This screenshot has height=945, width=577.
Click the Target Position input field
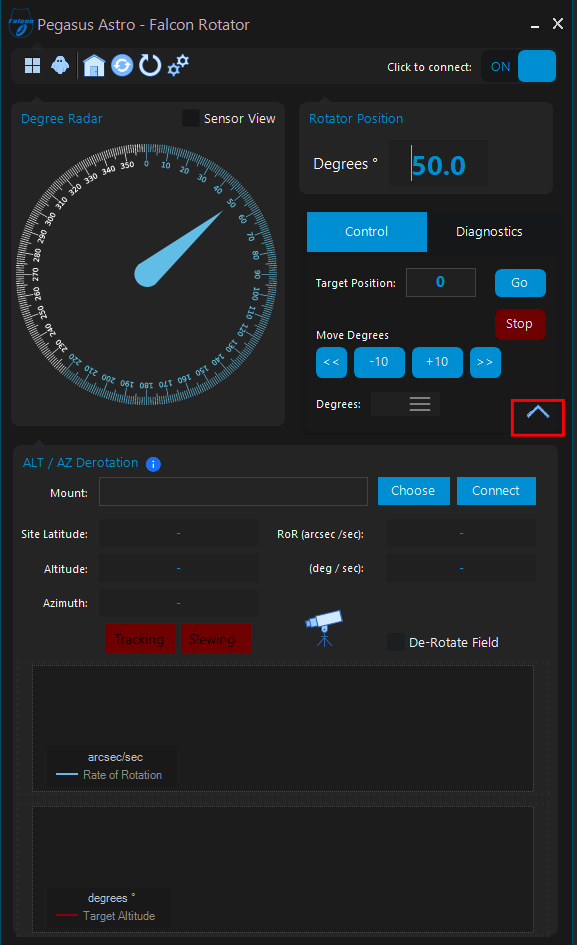coord(441,283)
